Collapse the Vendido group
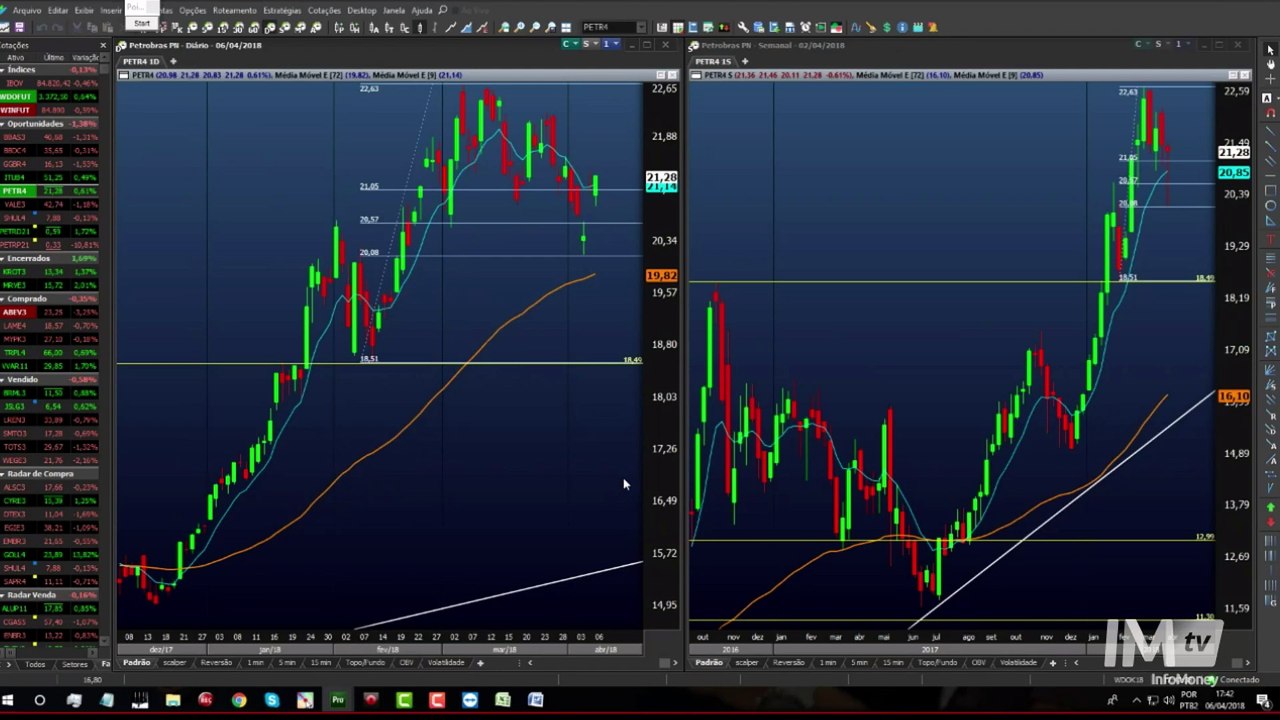 [4, 380]
